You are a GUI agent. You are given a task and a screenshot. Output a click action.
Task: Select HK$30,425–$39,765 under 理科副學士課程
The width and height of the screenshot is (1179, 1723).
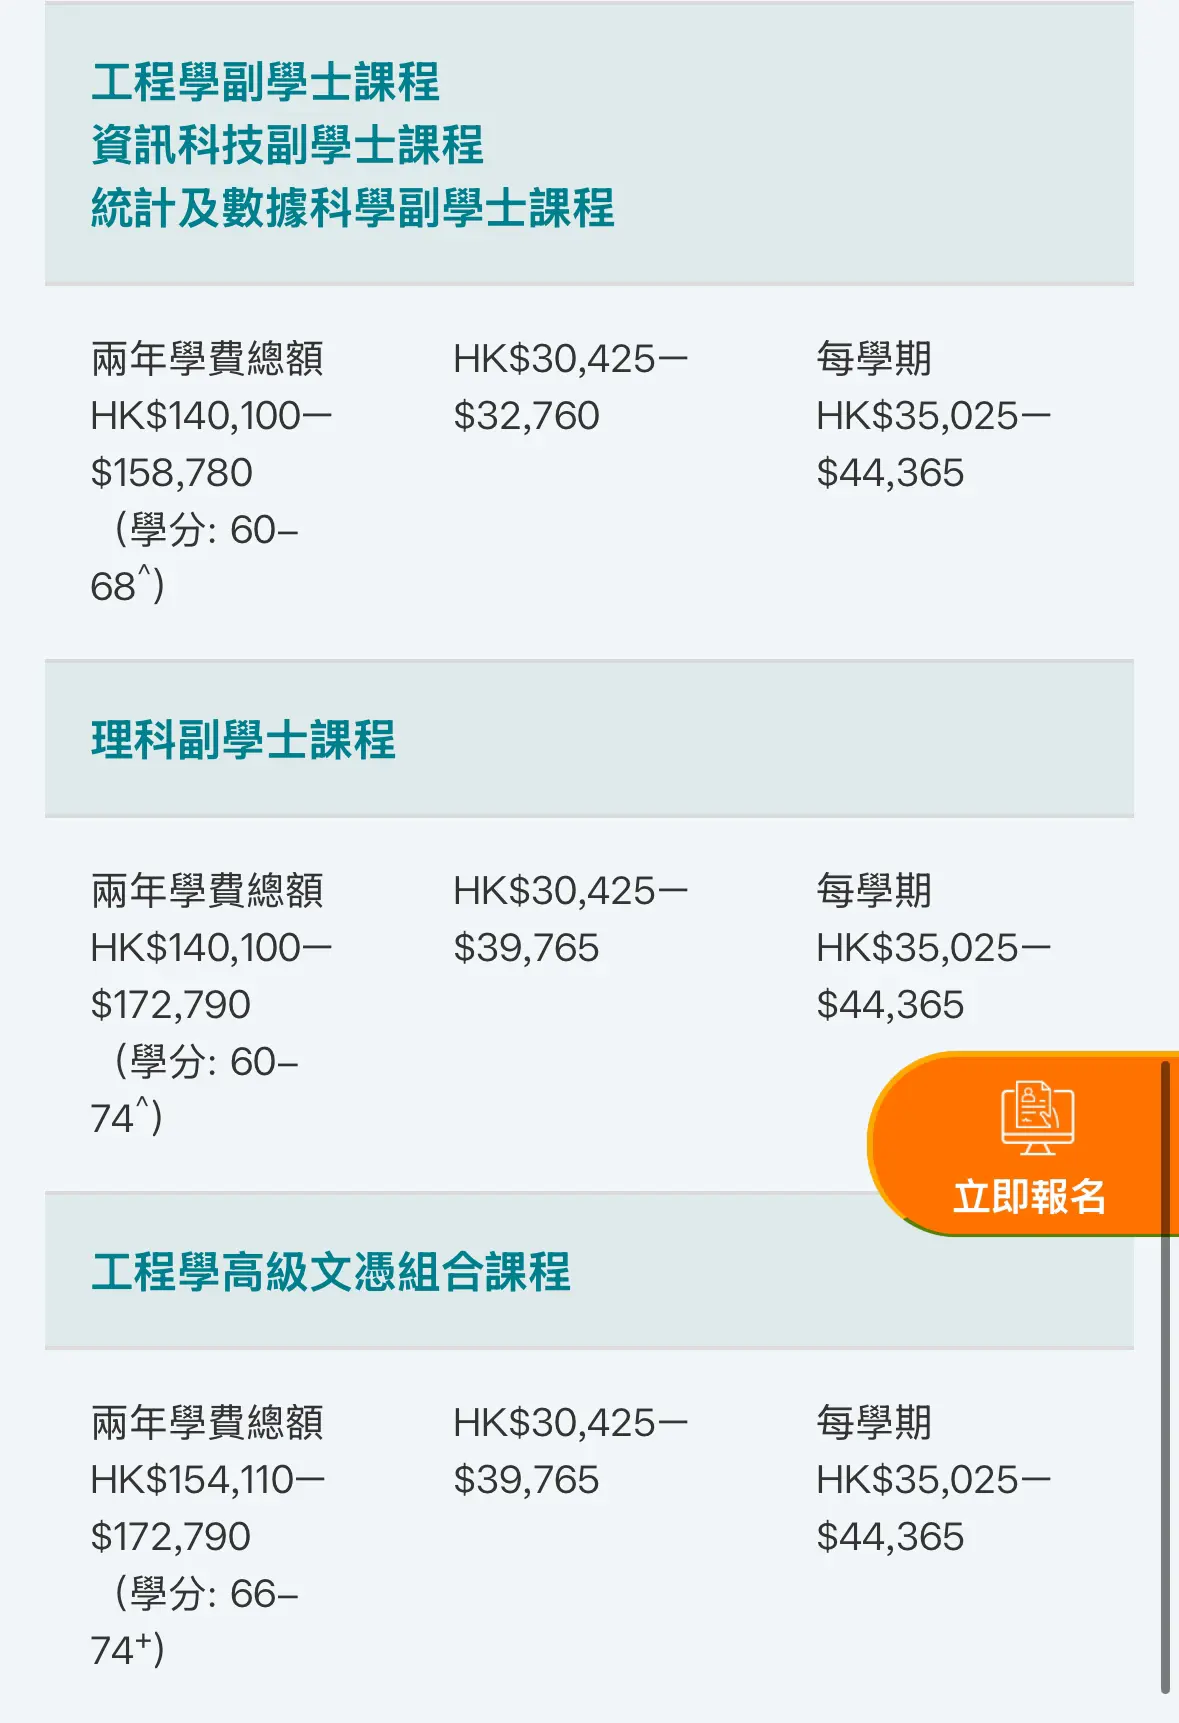[x=570, y=919]
